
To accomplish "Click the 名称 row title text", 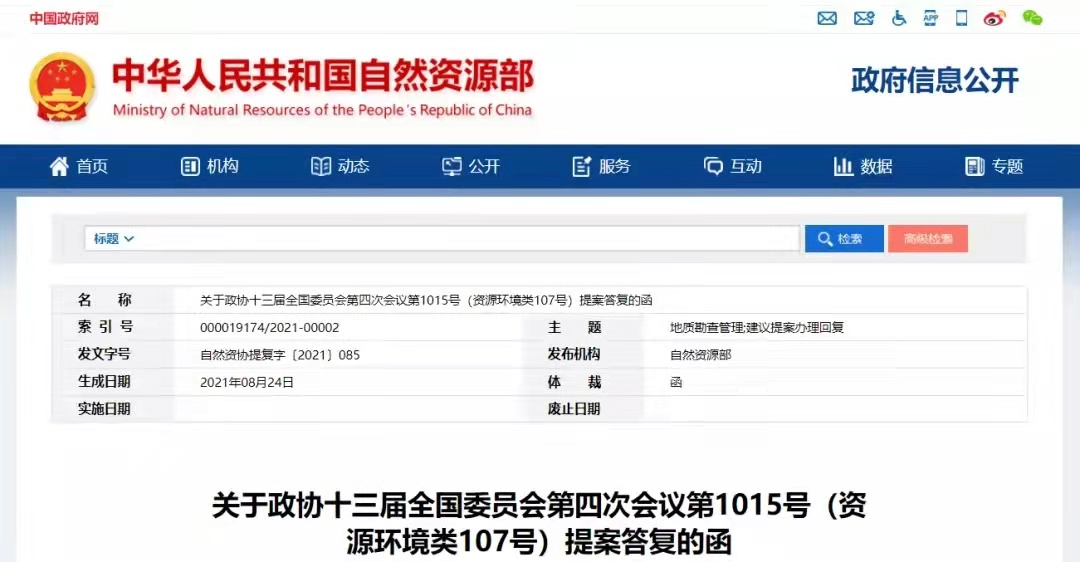I will 426,300.
